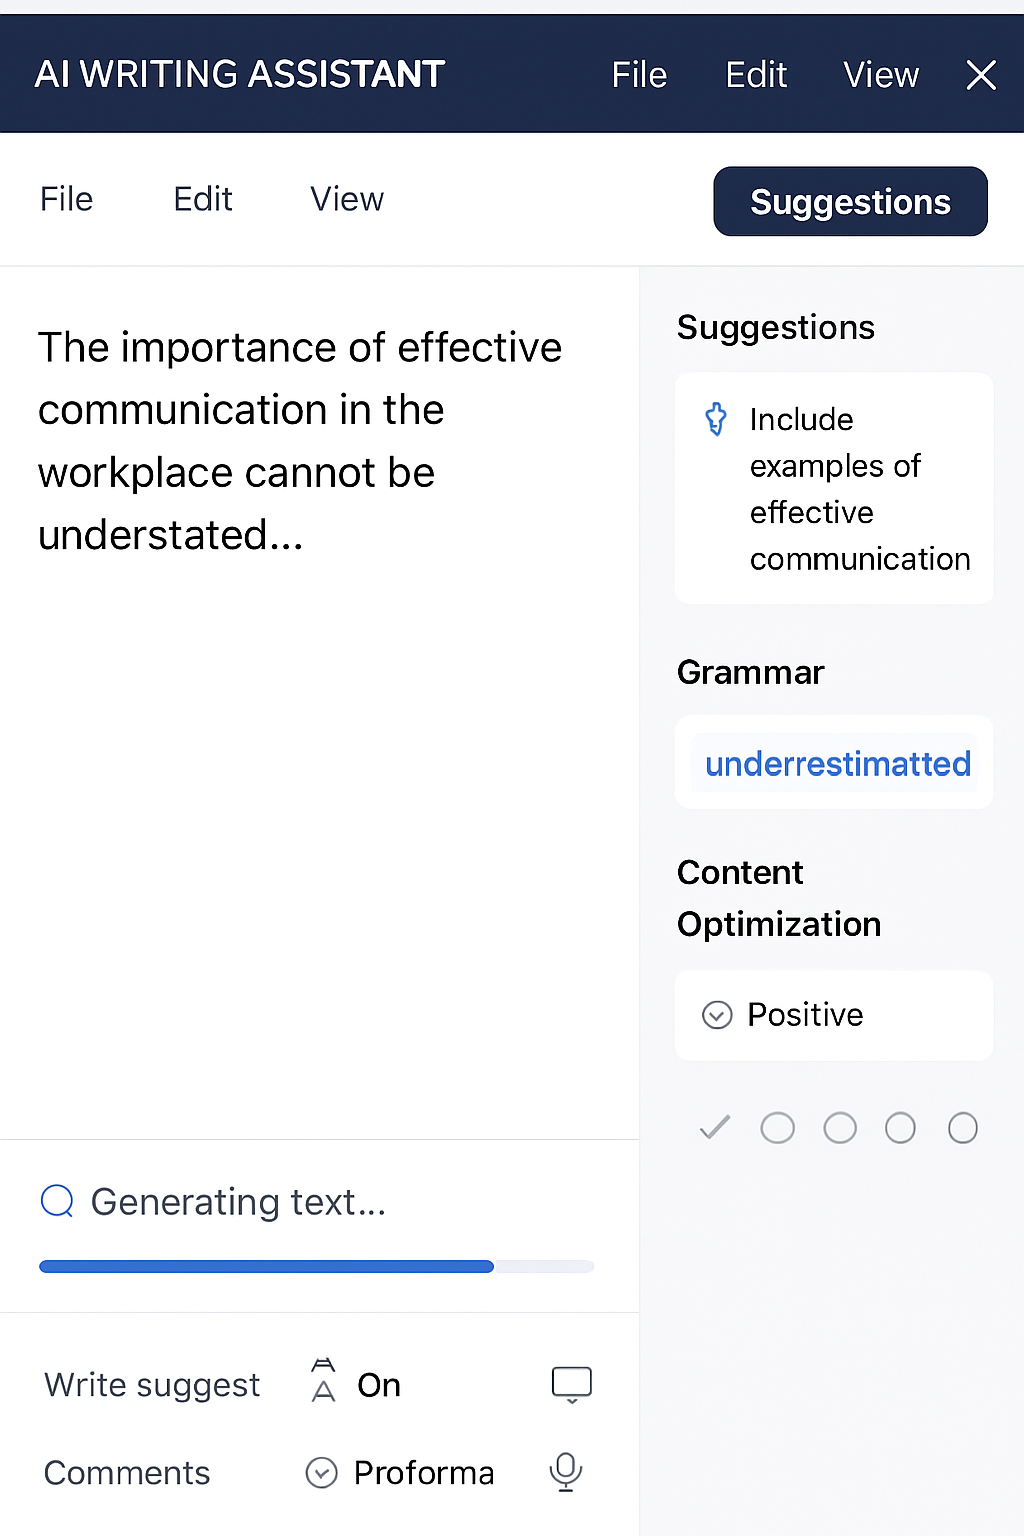The width and height of the screenshot is (1024, 1536).
Task: Click the underrestimatted grammar correction link
Action: pos(838,764)
